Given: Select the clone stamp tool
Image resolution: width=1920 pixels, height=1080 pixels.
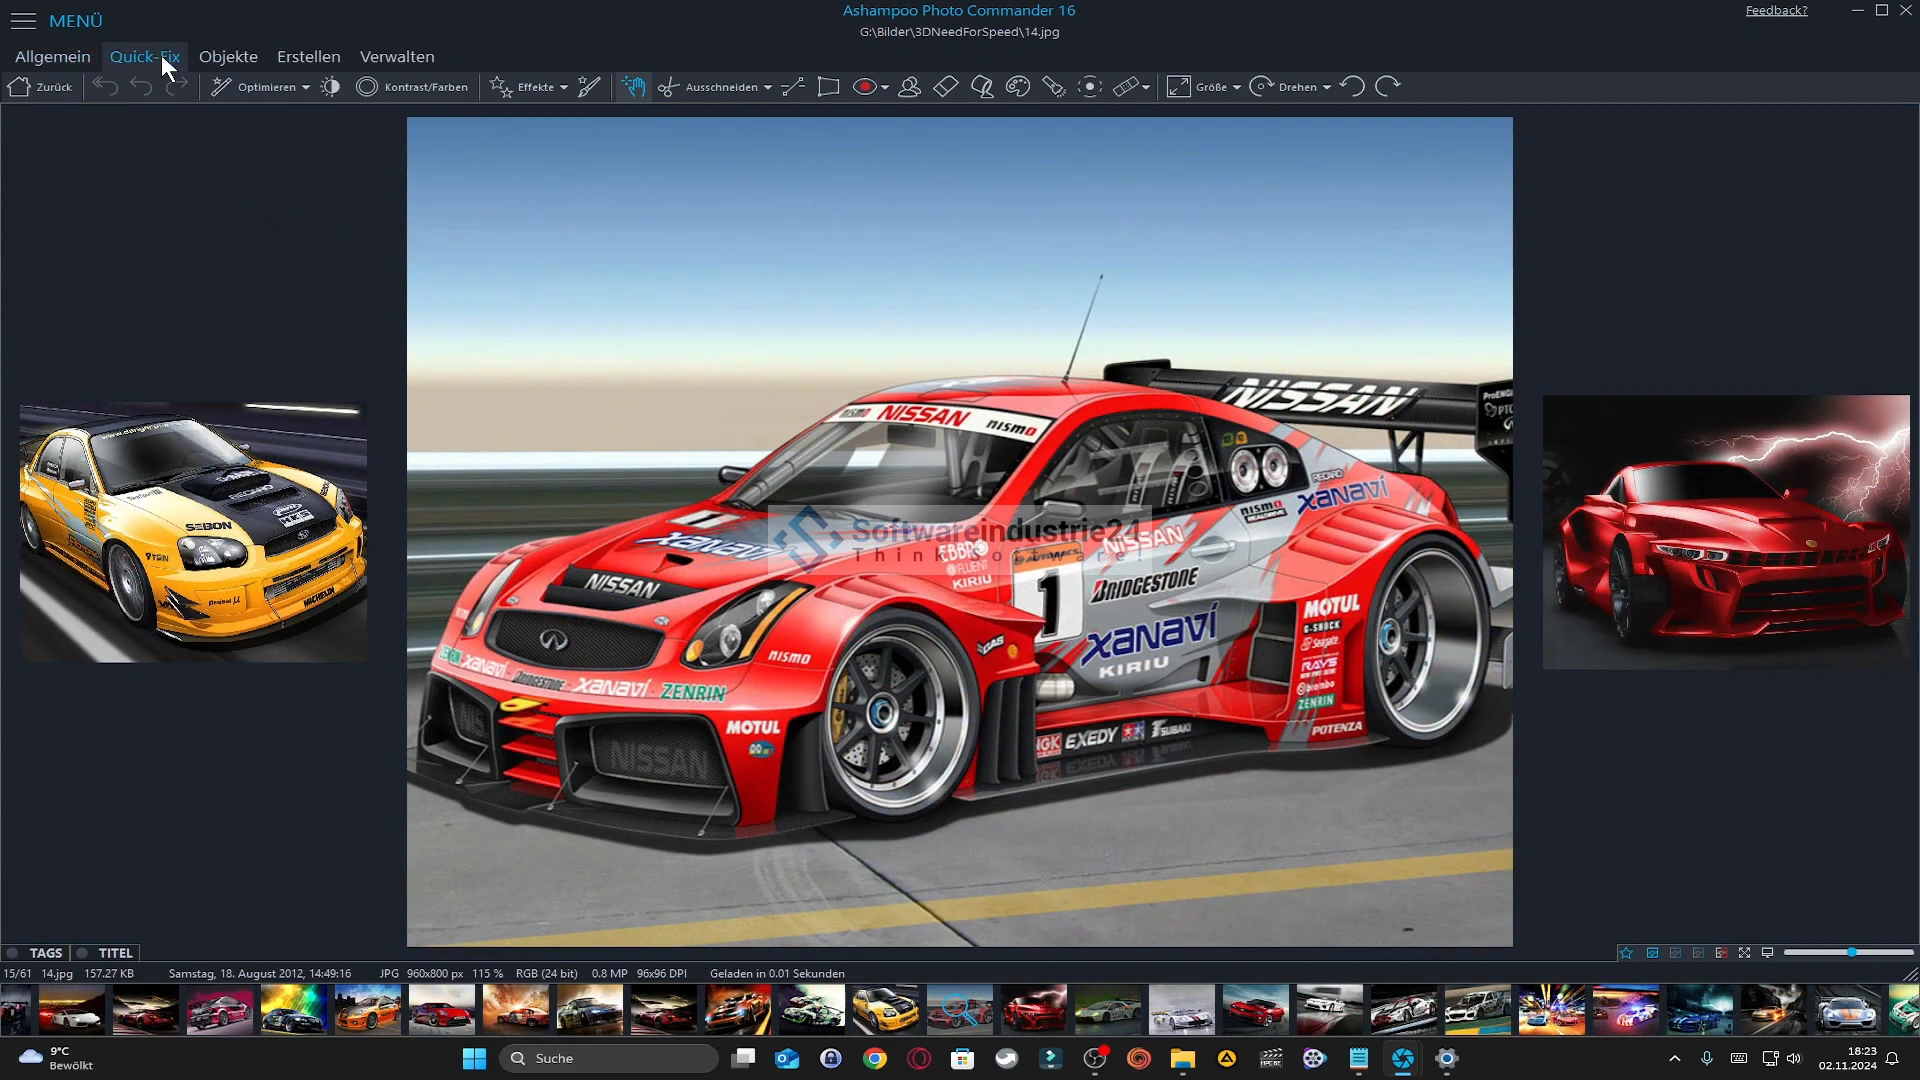Looking at the screenshot, I should (909, 87).
